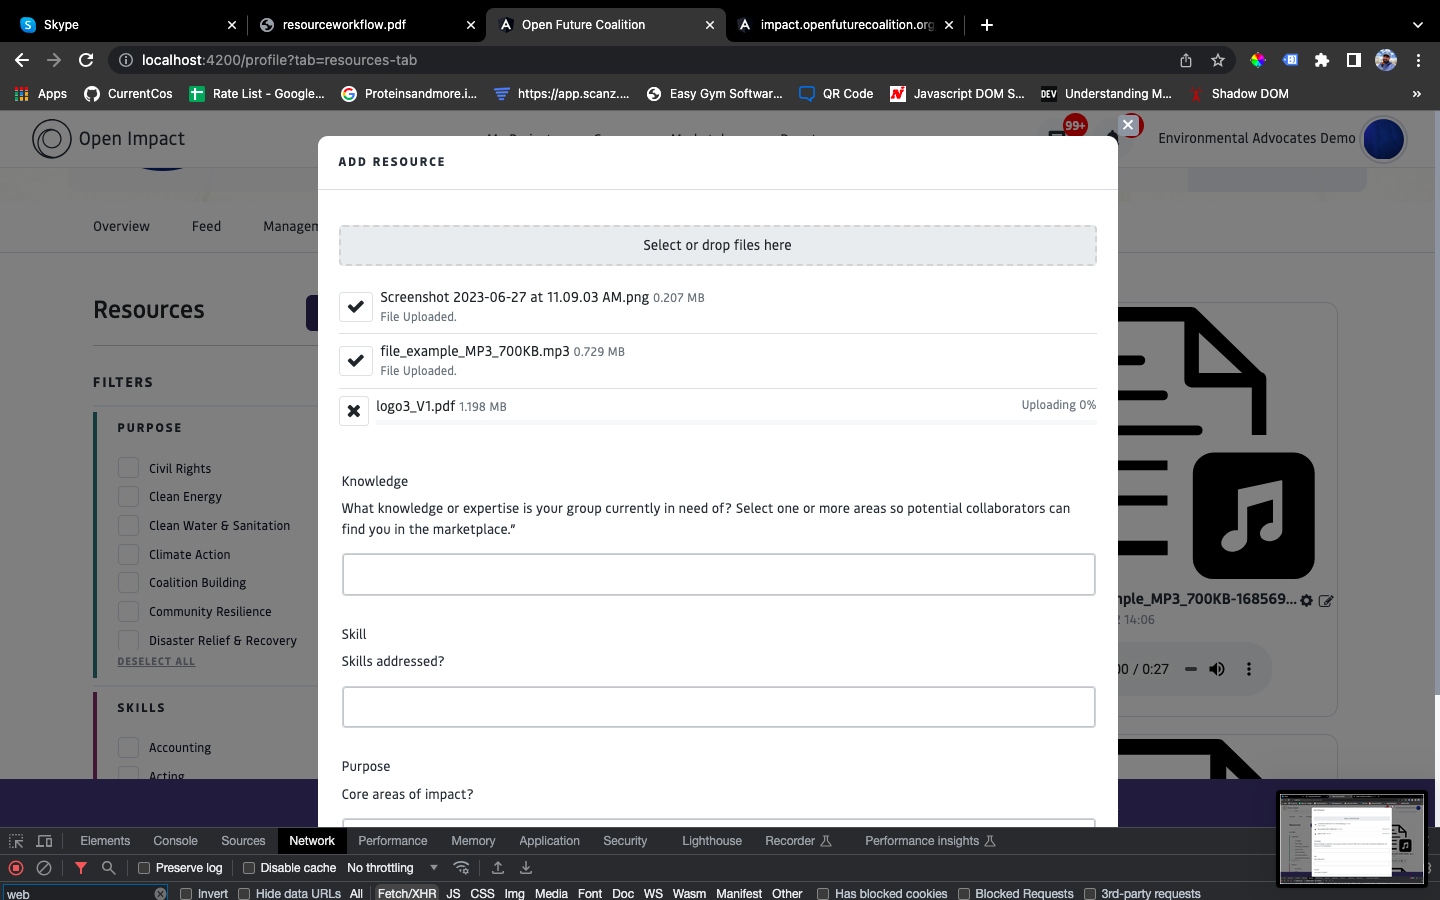Open the No throttling dropdown
The height and width of the screenshot is (900, 1440).
[392, 868]
